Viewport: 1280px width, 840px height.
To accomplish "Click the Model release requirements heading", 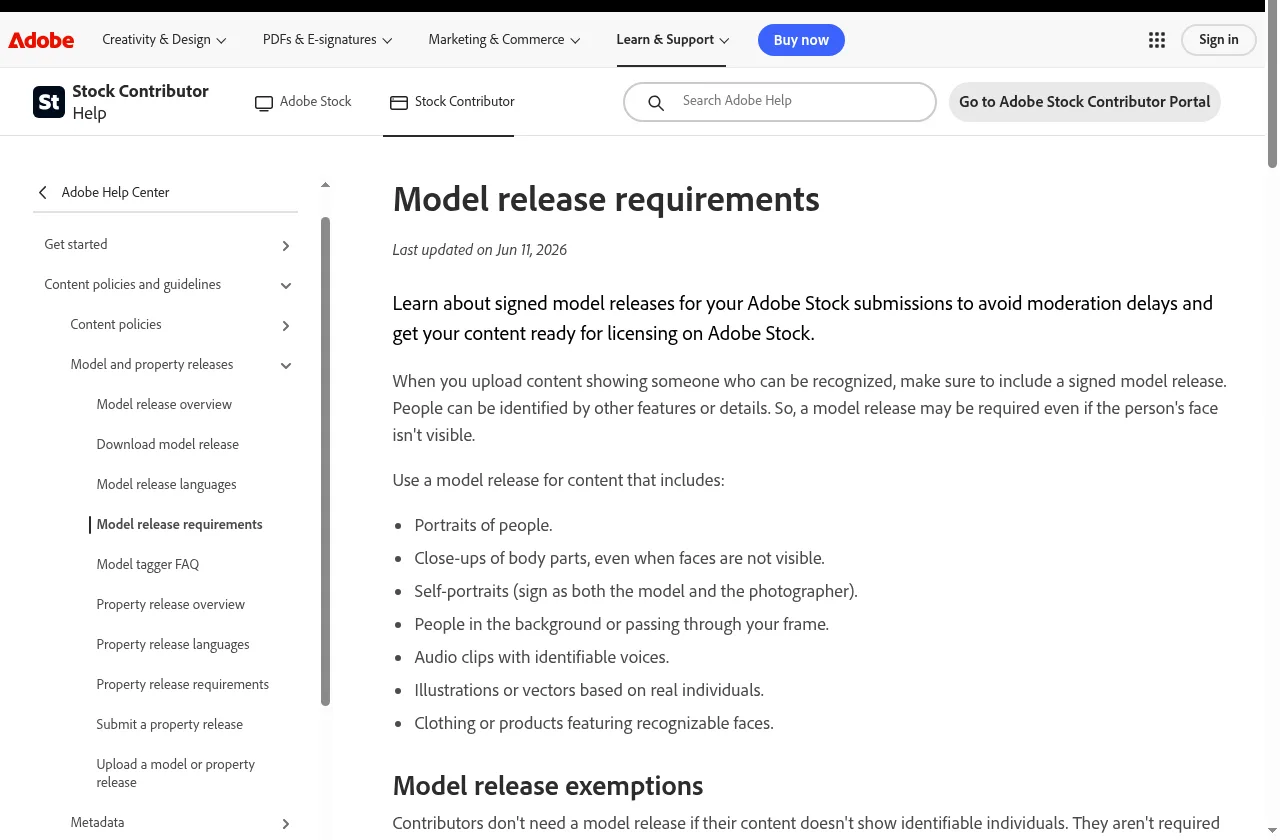I will click(x=606, y=199).
